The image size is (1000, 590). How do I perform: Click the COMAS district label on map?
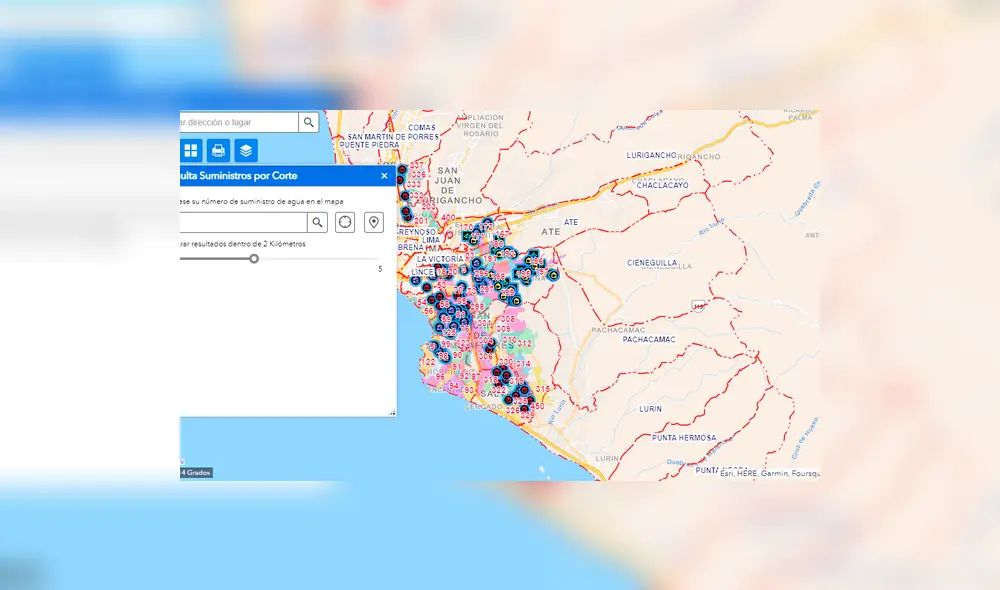pyautogui.click(x=423, y=128)
